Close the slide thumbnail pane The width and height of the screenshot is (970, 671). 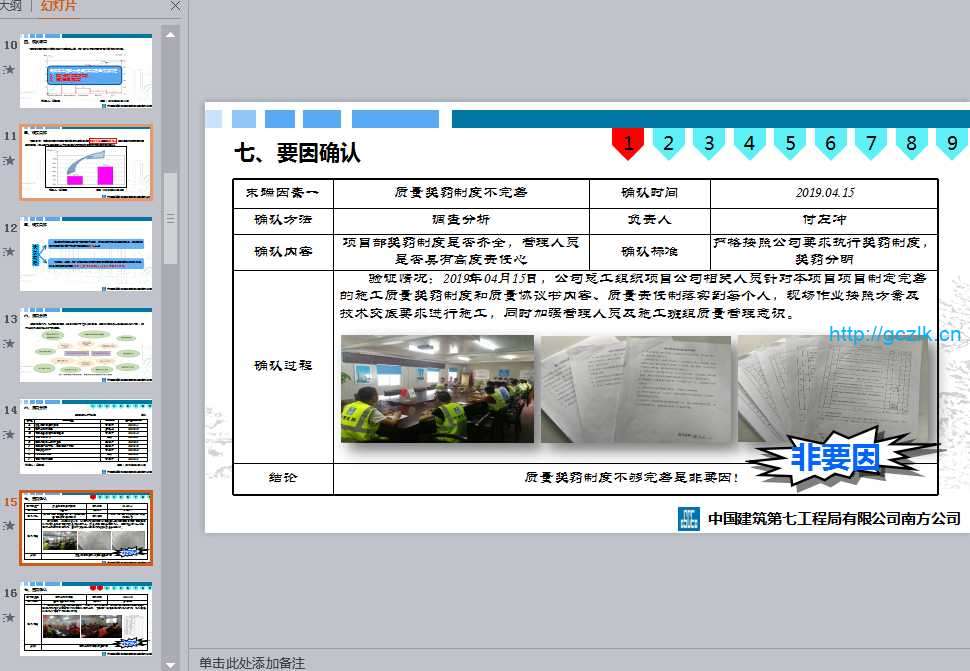176,6
